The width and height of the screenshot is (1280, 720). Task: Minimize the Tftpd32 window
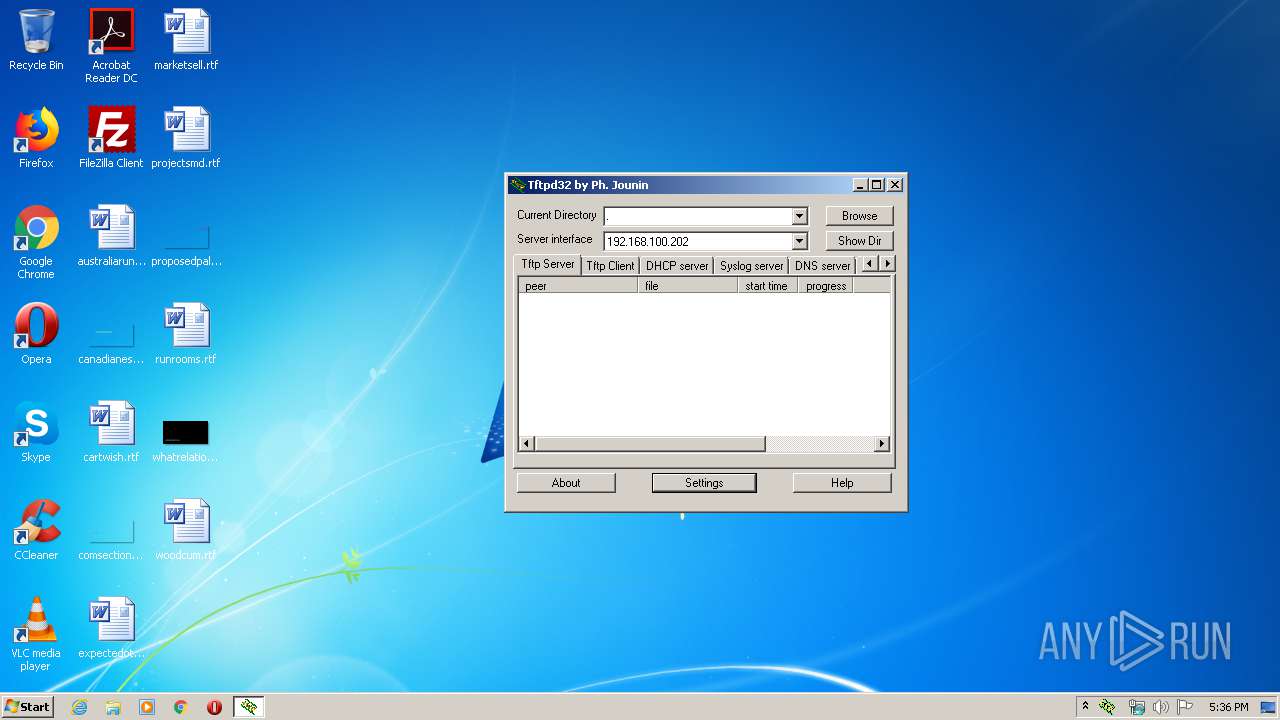pos(860,185)
